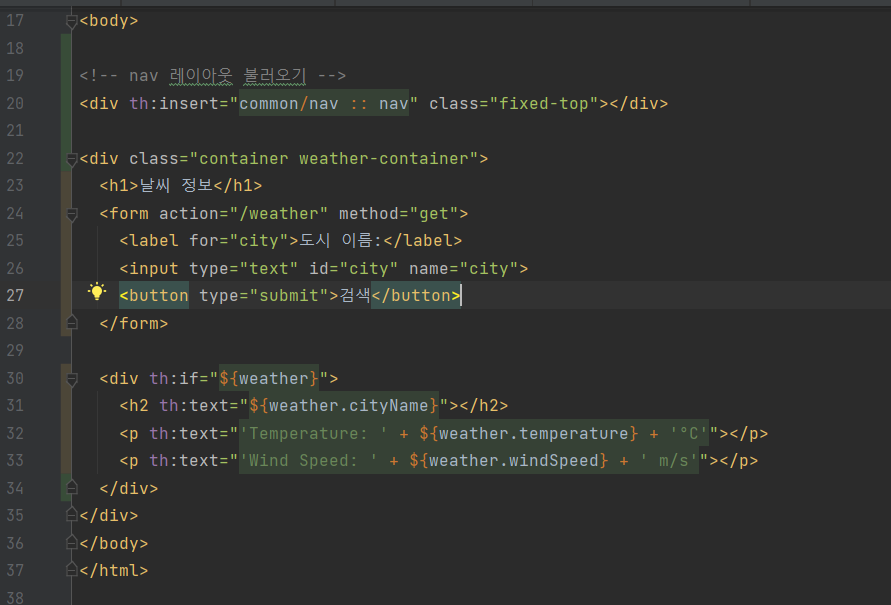Image resolution: width=891 pixels, height=605 pixels.
Task: Click the 'Wind Speed: ' string literal
Action: point(309,461)
